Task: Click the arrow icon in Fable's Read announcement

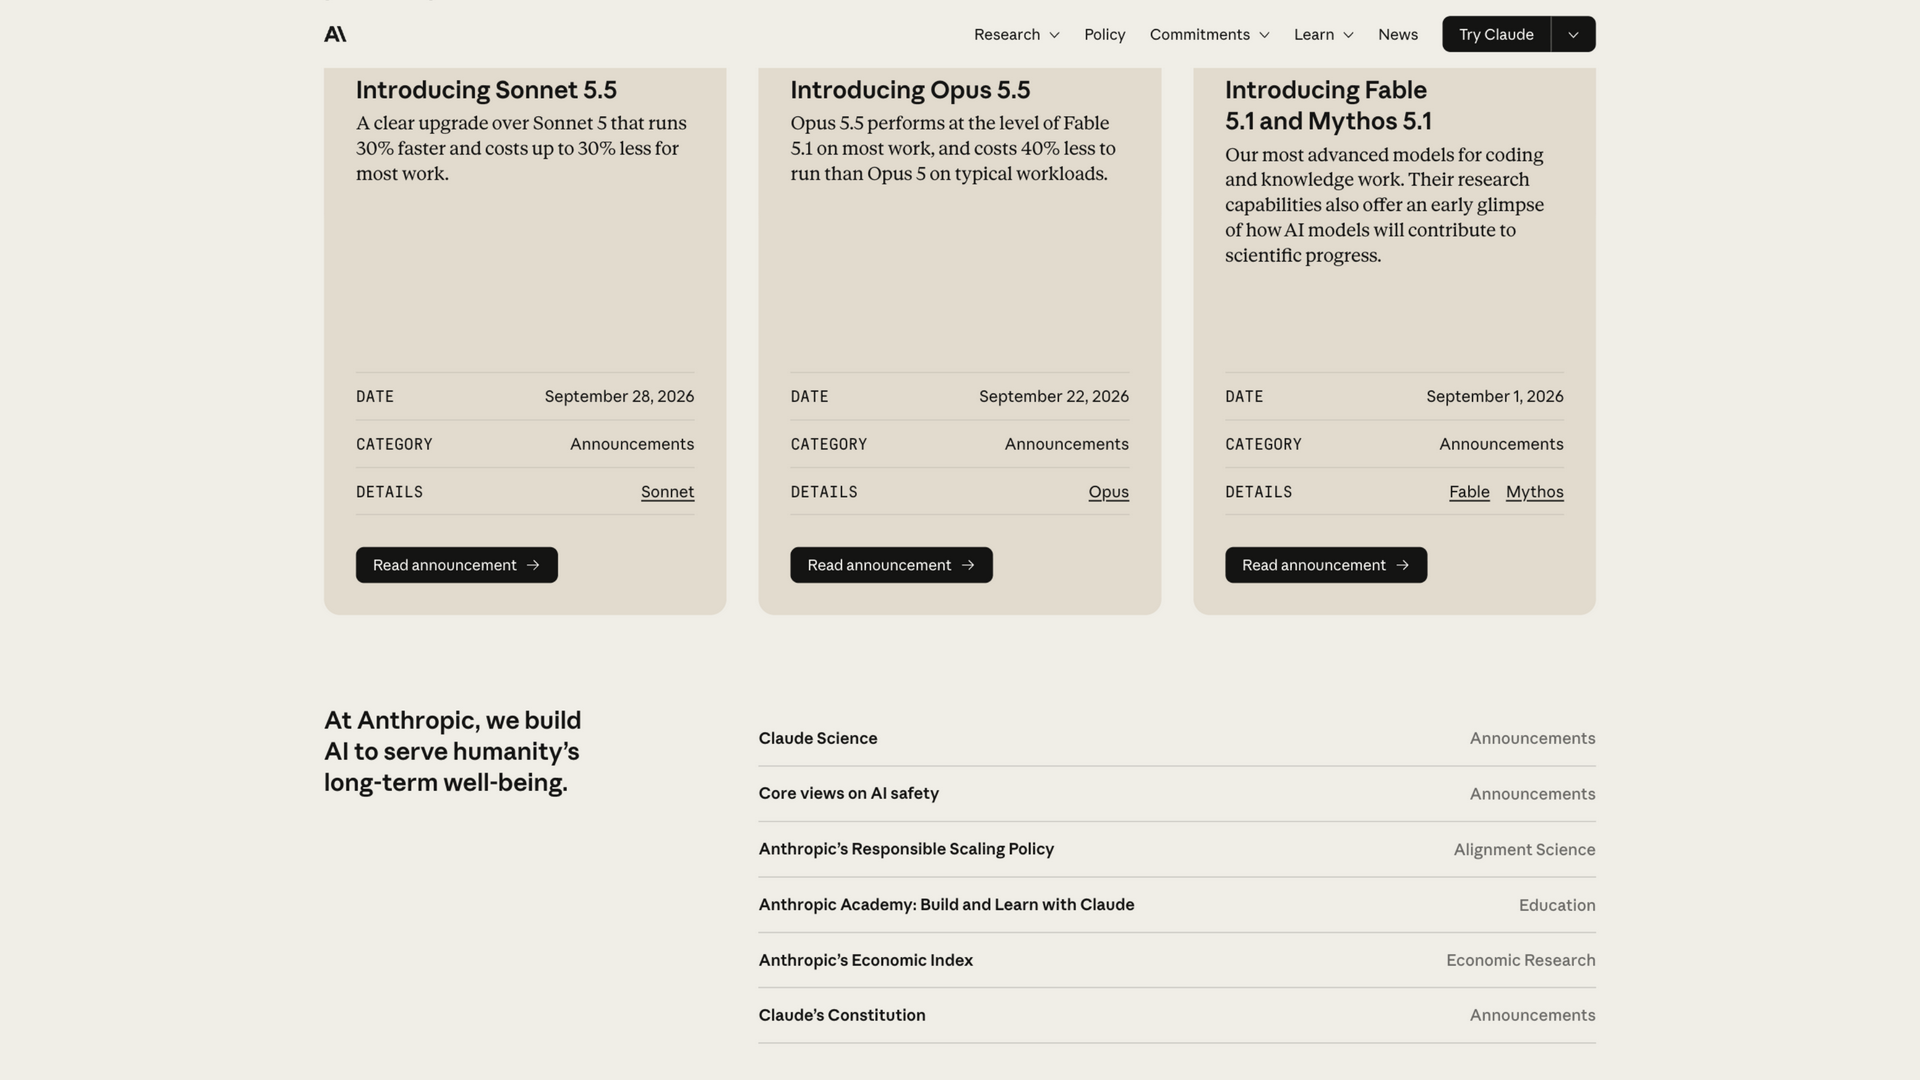Action: pyautogui.click(x=1402, y=565)
